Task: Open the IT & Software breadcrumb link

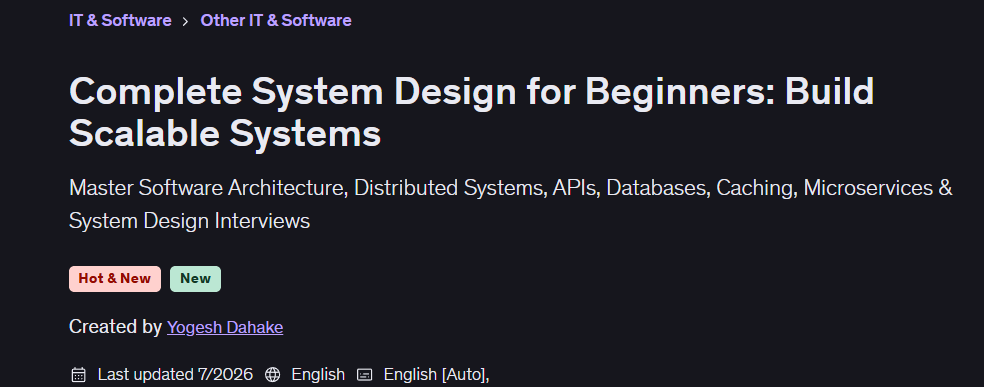Action: [x=120, y=20]
